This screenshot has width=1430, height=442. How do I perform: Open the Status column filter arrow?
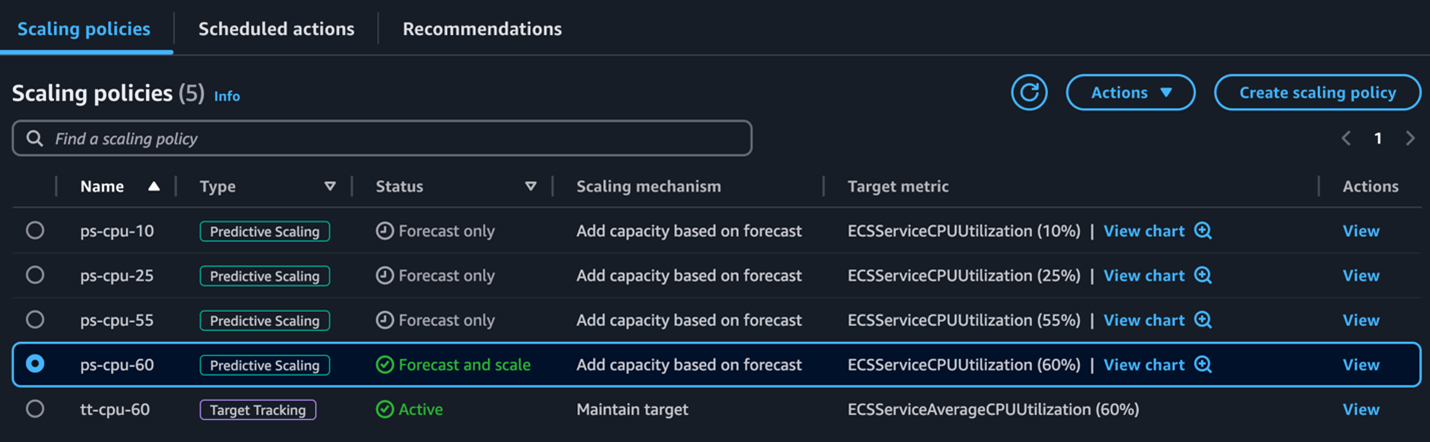point(531,187)
